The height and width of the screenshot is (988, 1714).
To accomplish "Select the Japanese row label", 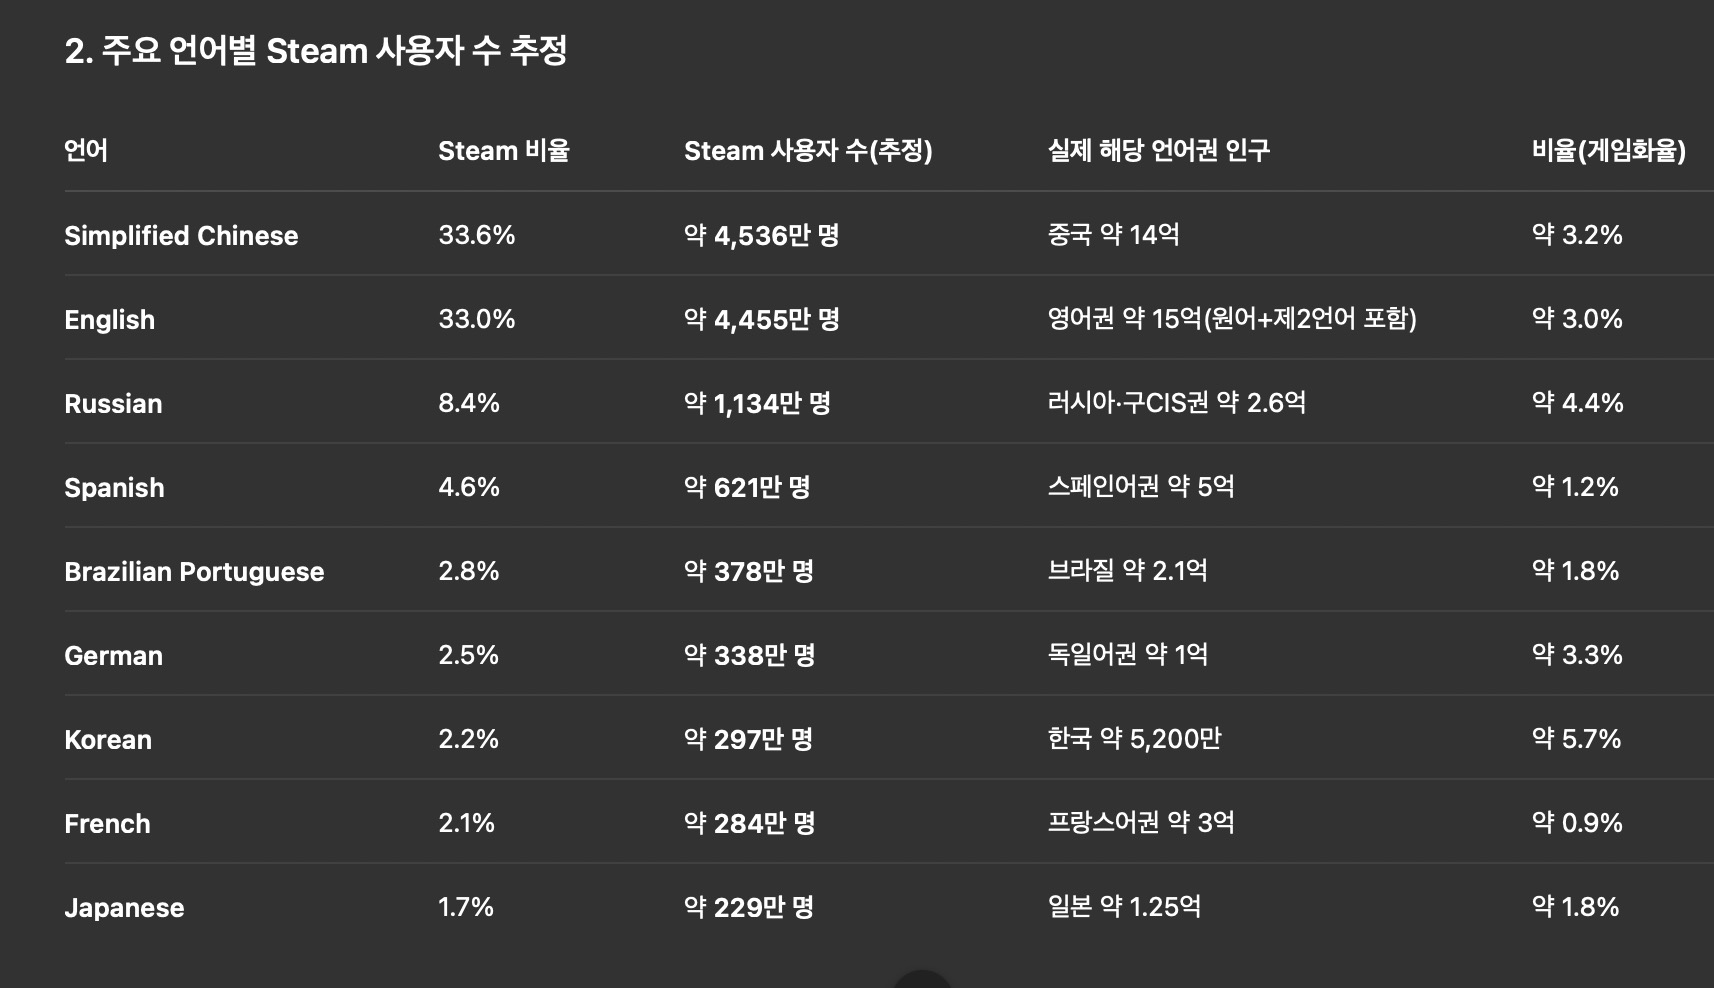I will pos(124,908).
